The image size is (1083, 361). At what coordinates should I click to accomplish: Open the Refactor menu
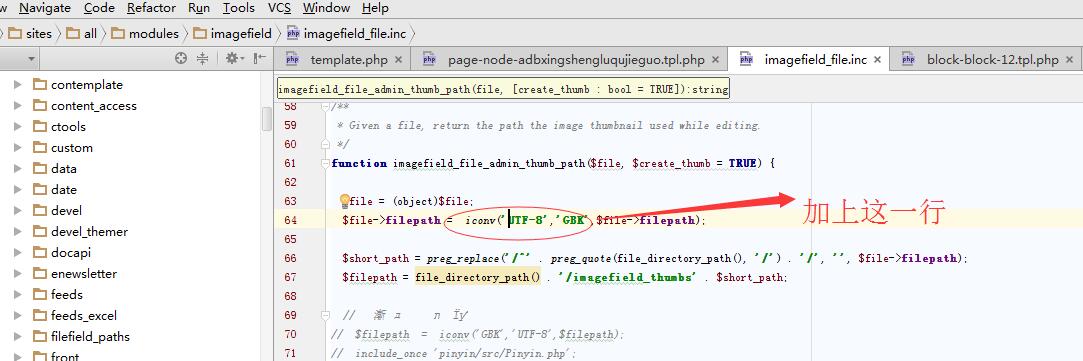point(151,8)
